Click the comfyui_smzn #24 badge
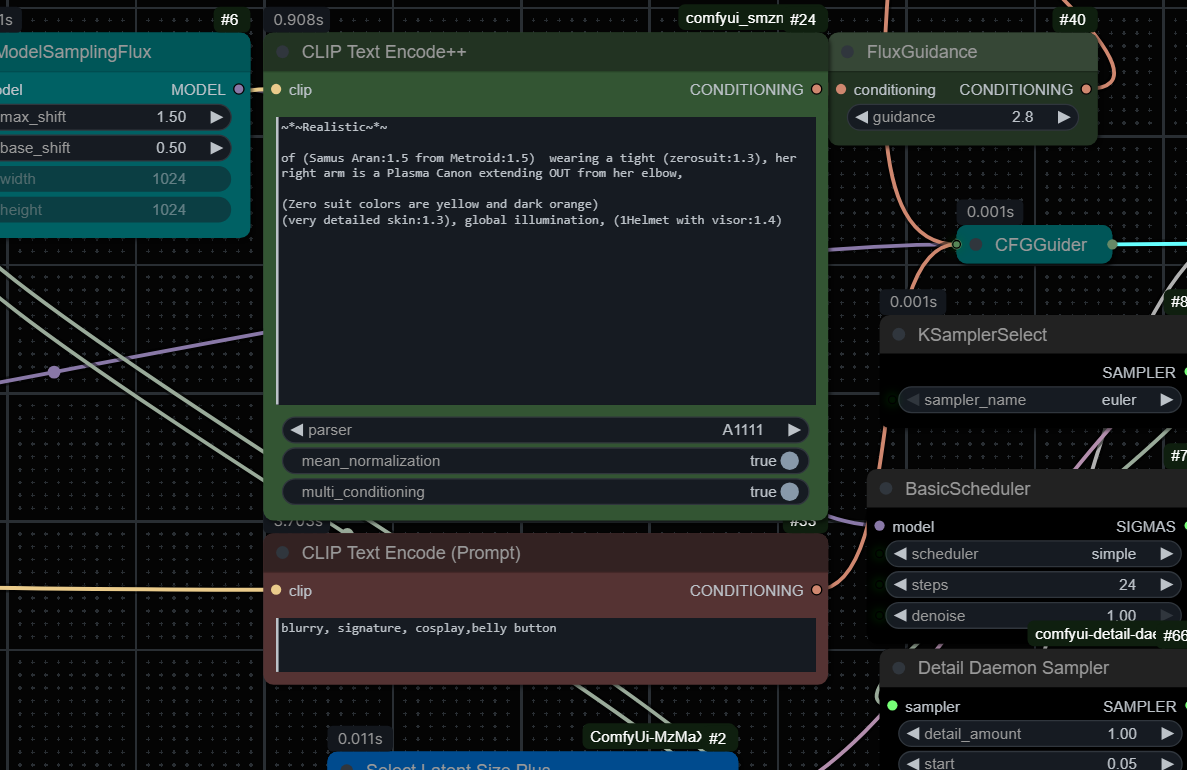 [x=750, y=19]
